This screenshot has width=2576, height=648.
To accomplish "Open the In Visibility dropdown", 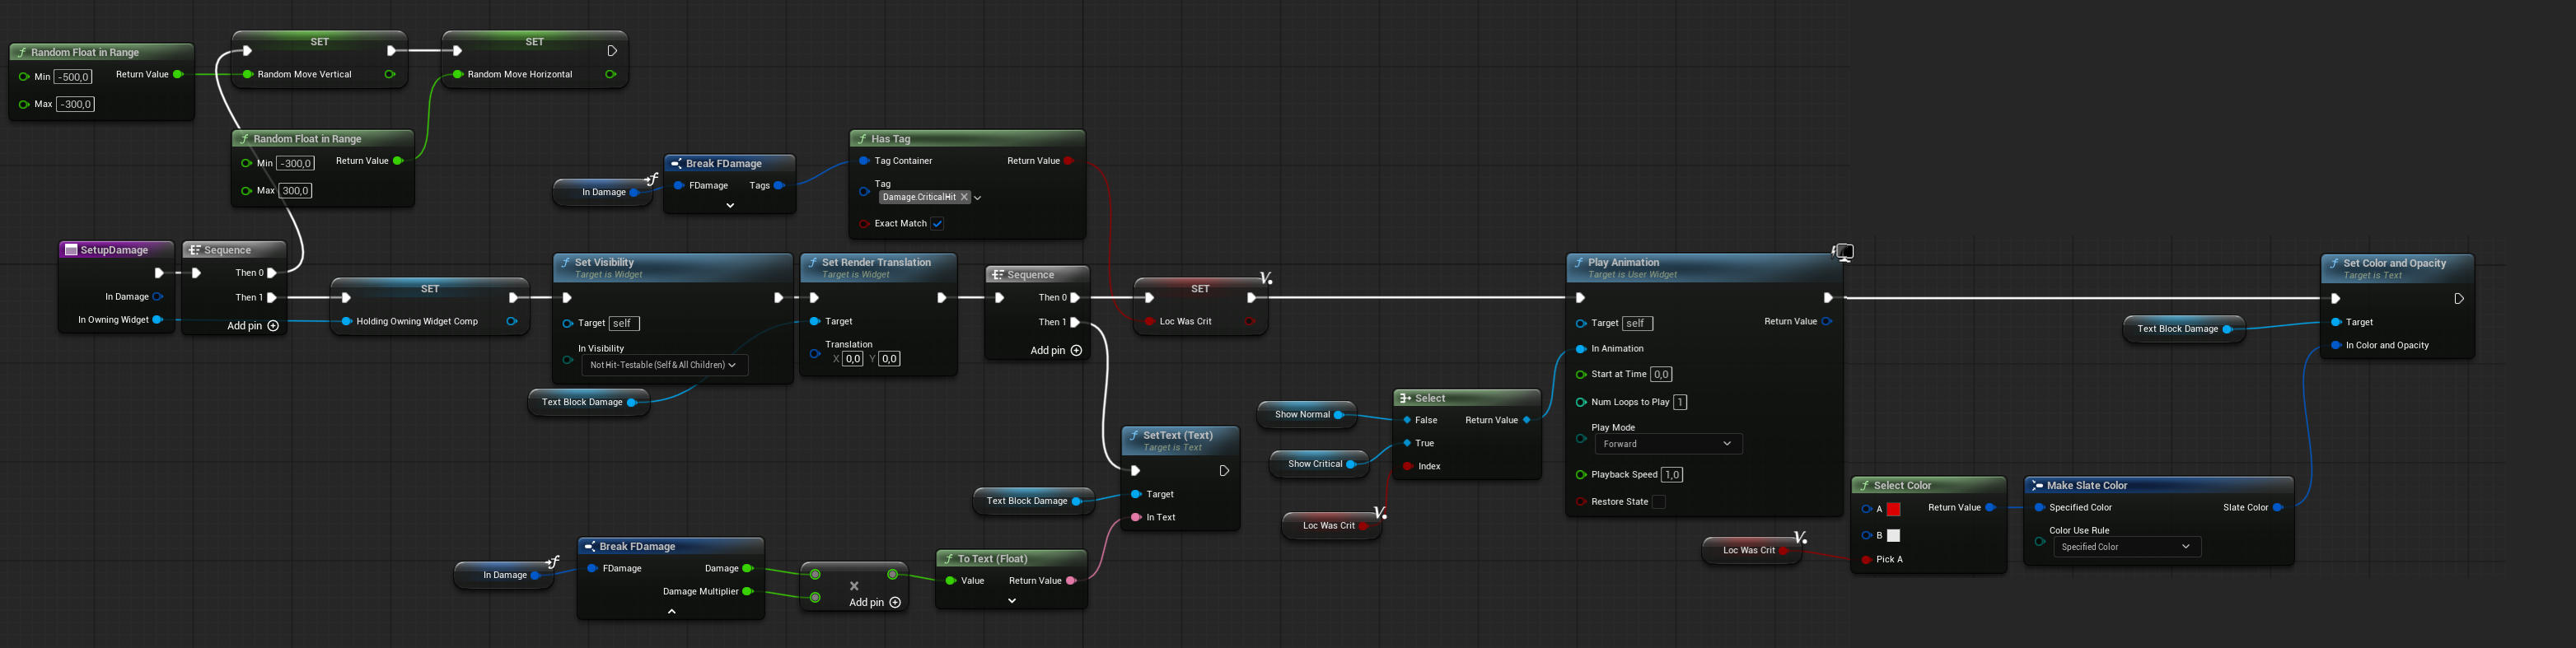I will click(664, 365).
